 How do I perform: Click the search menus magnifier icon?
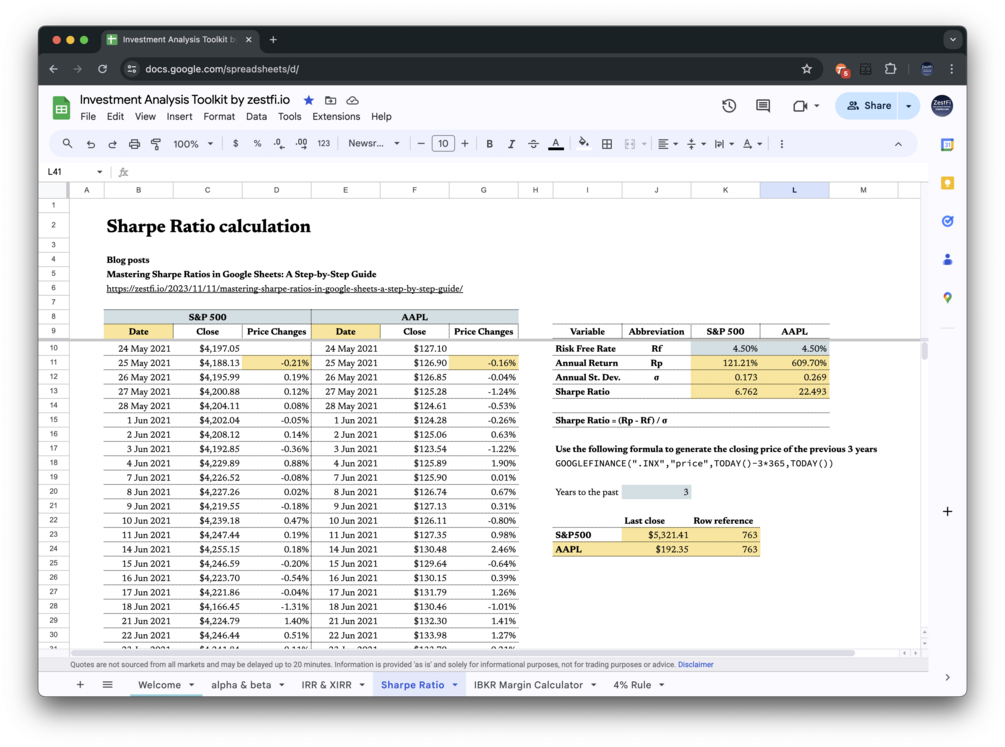(67, 144)
